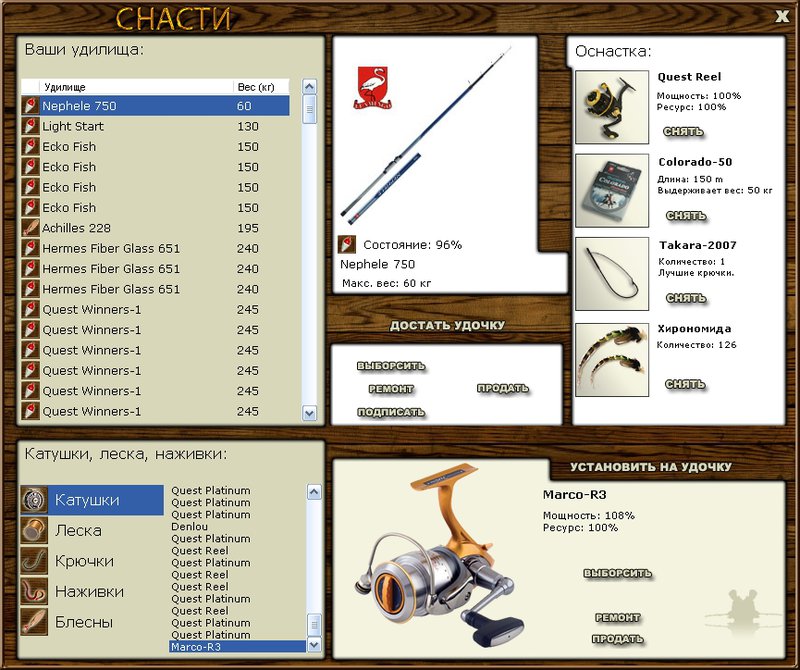Sell the rod using its ПРОДАТЬ button
The image size is (800, 670).
[503, 388]
